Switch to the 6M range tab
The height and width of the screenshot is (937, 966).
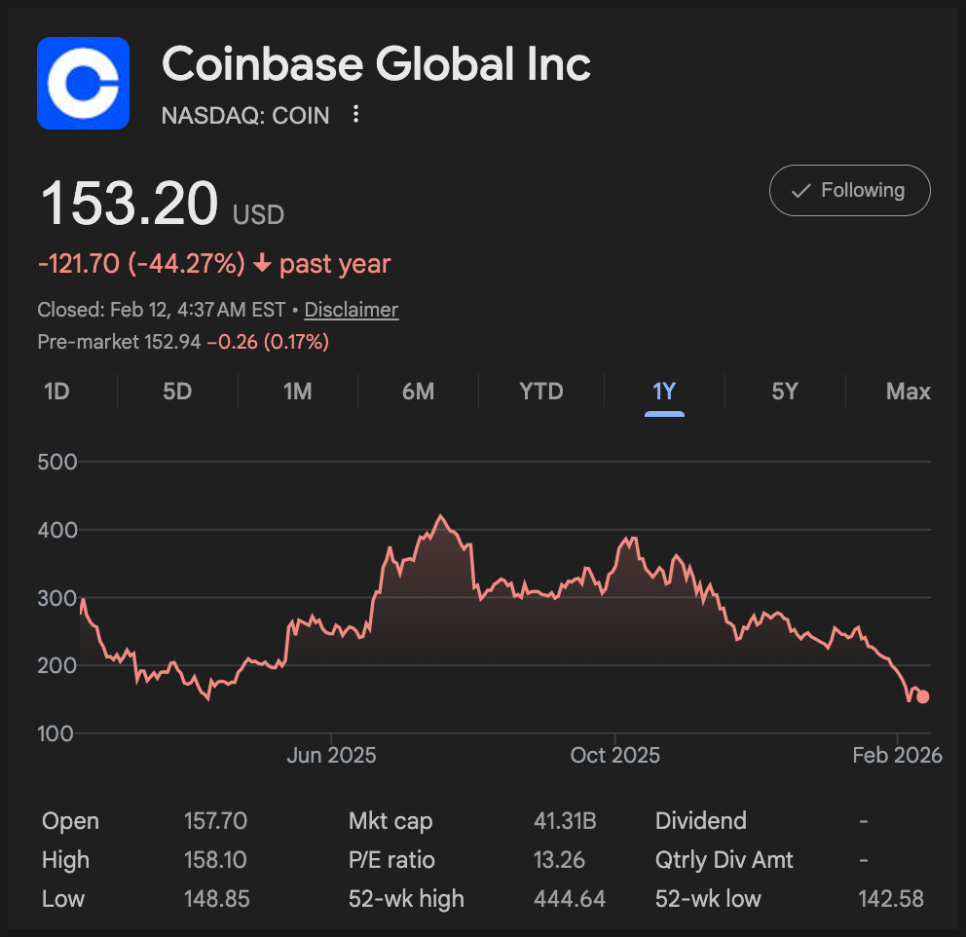(418, 391)
